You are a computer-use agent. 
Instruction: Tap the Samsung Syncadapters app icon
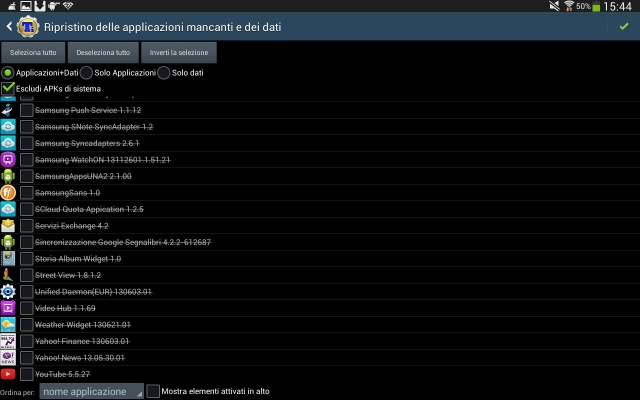[x=8, y=143]
